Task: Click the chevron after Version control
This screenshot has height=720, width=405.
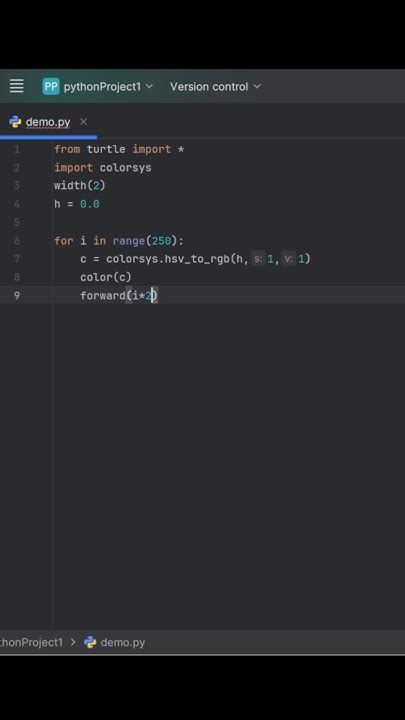Action: (x=257, y=86)
